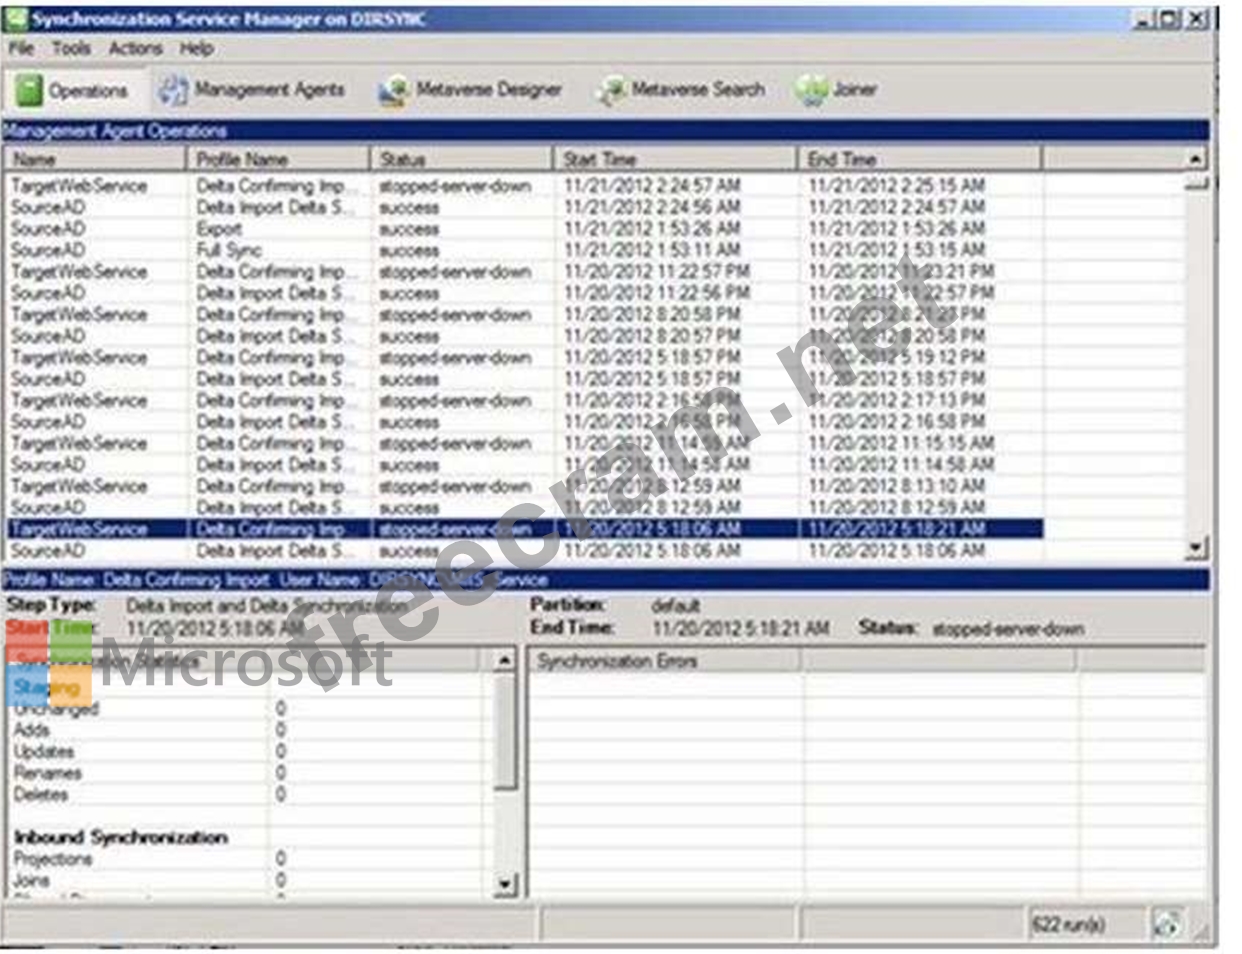Click the Metaverse Search icon

pyautogui.click(x=610, y=90)
